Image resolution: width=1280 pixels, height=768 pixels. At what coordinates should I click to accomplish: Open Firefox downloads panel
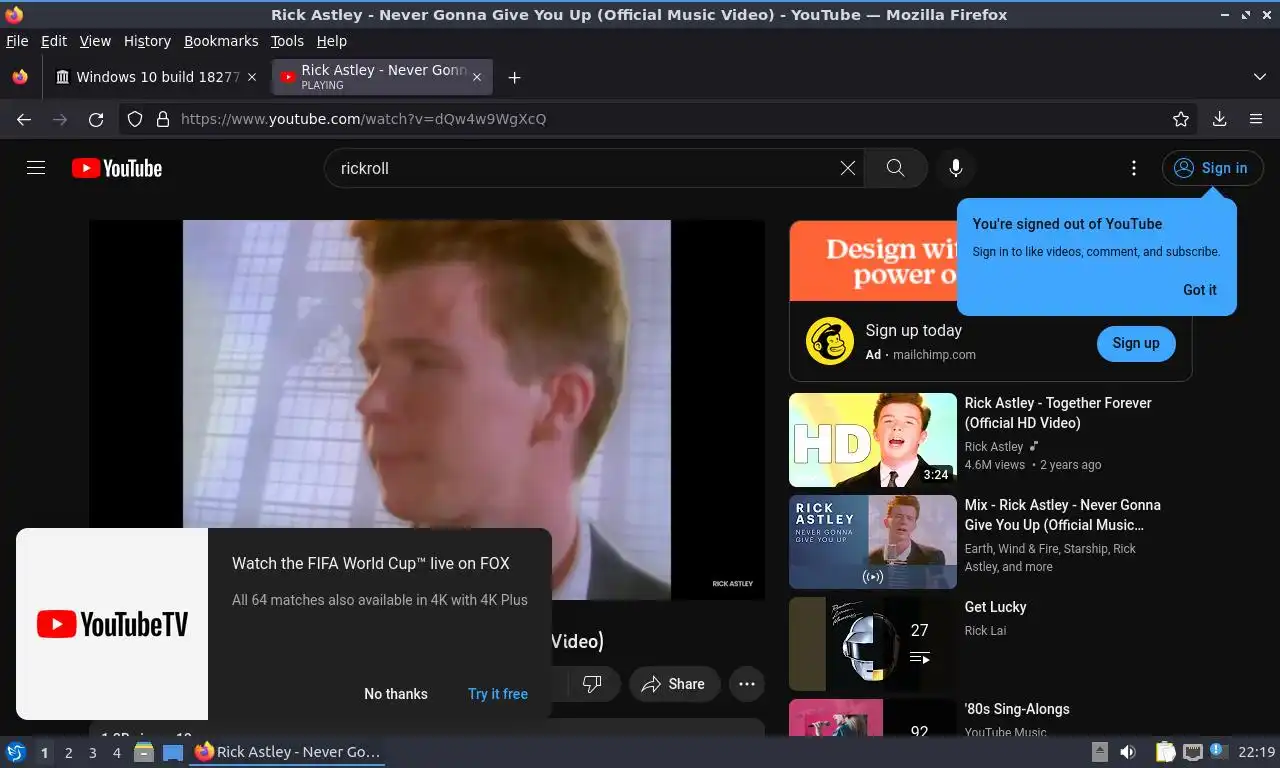[x=1220, y=119]
